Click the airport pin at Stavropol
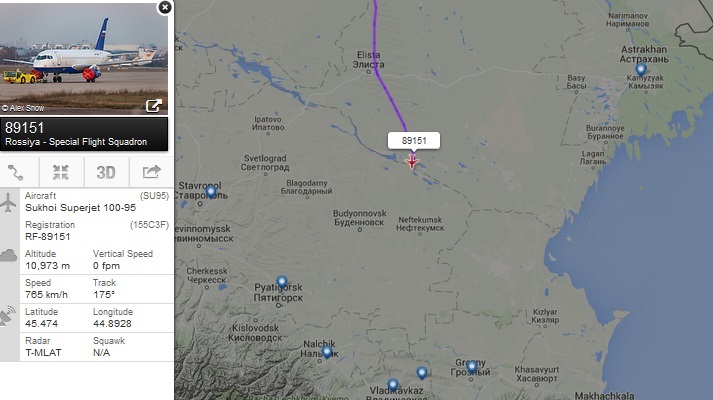 [211, 192]
